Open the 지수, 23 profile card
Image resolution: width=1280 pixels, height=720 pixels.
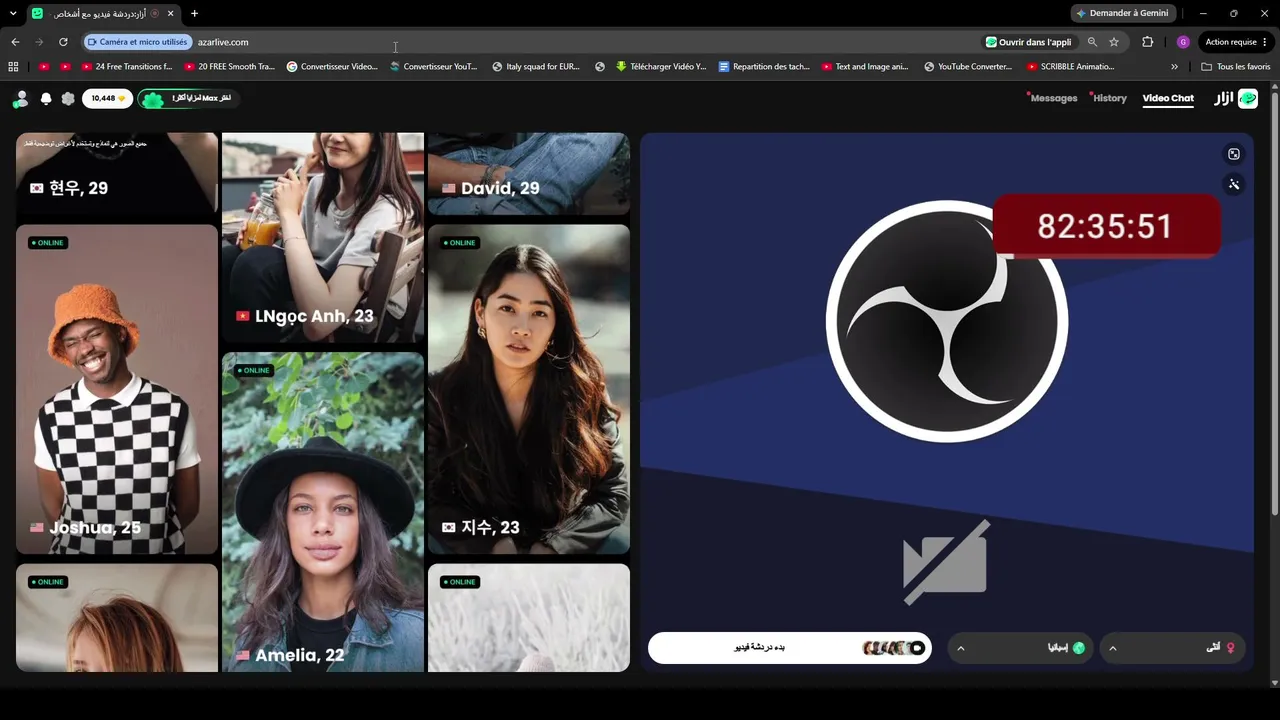(x=529, y=389)
